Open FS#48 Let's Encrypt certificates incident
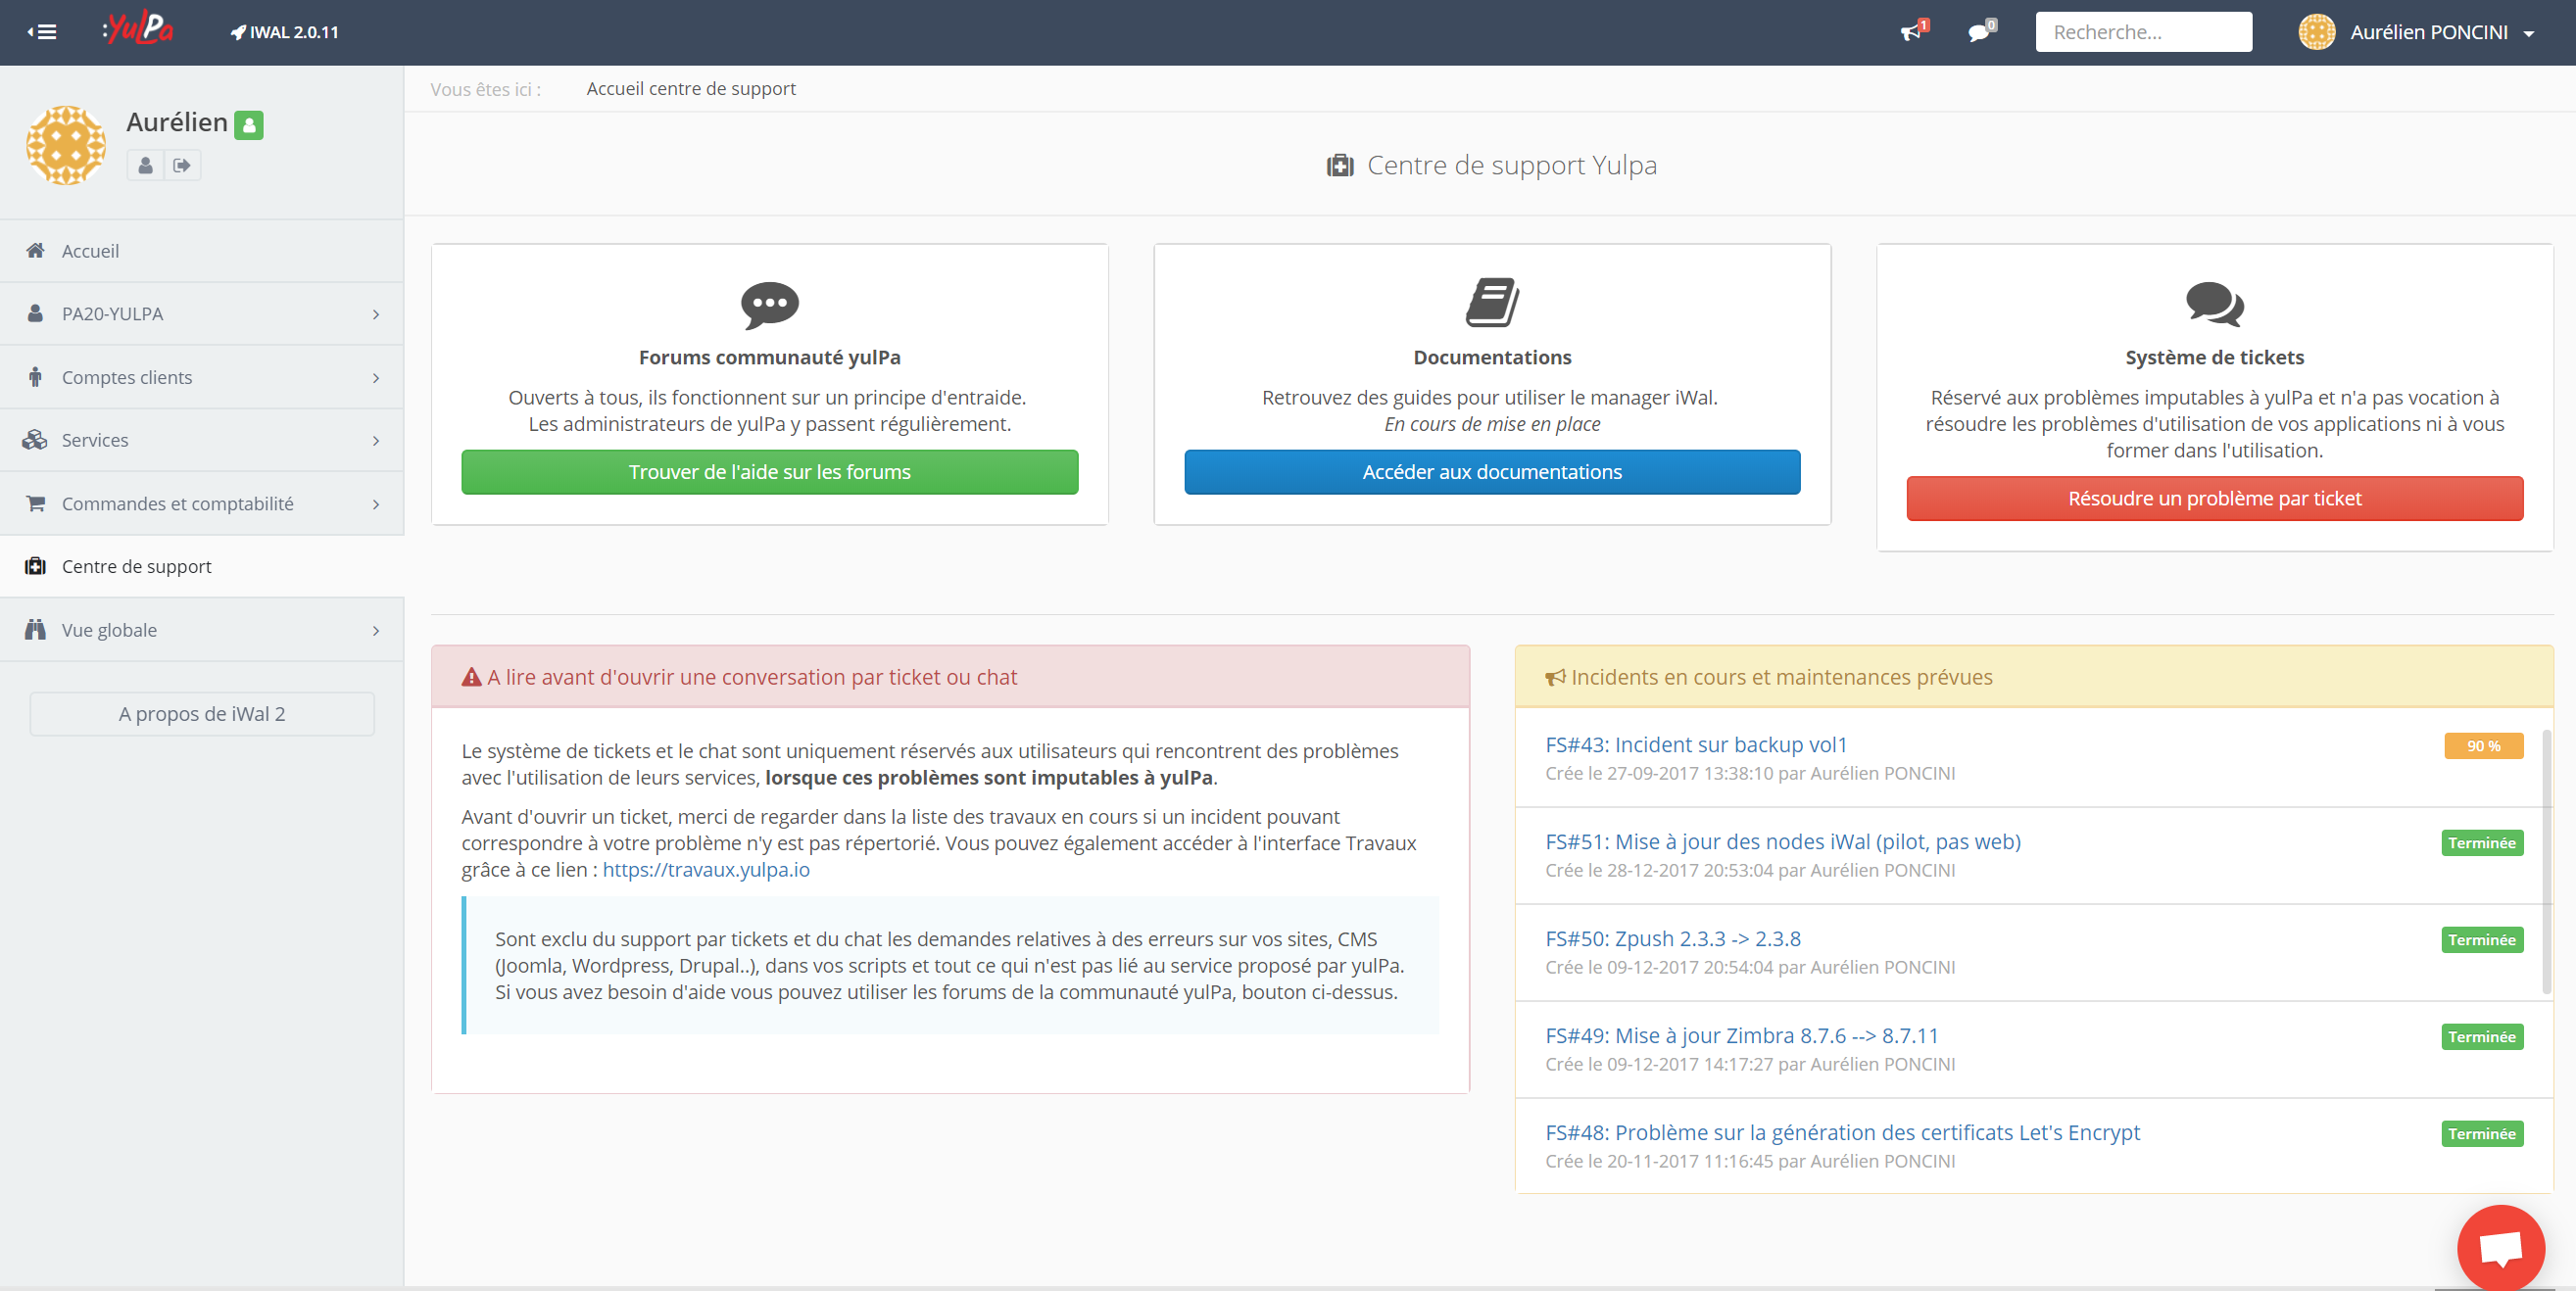Image resolution: width=2576 pixels, height=1291 pixels. (1843, 1132)
